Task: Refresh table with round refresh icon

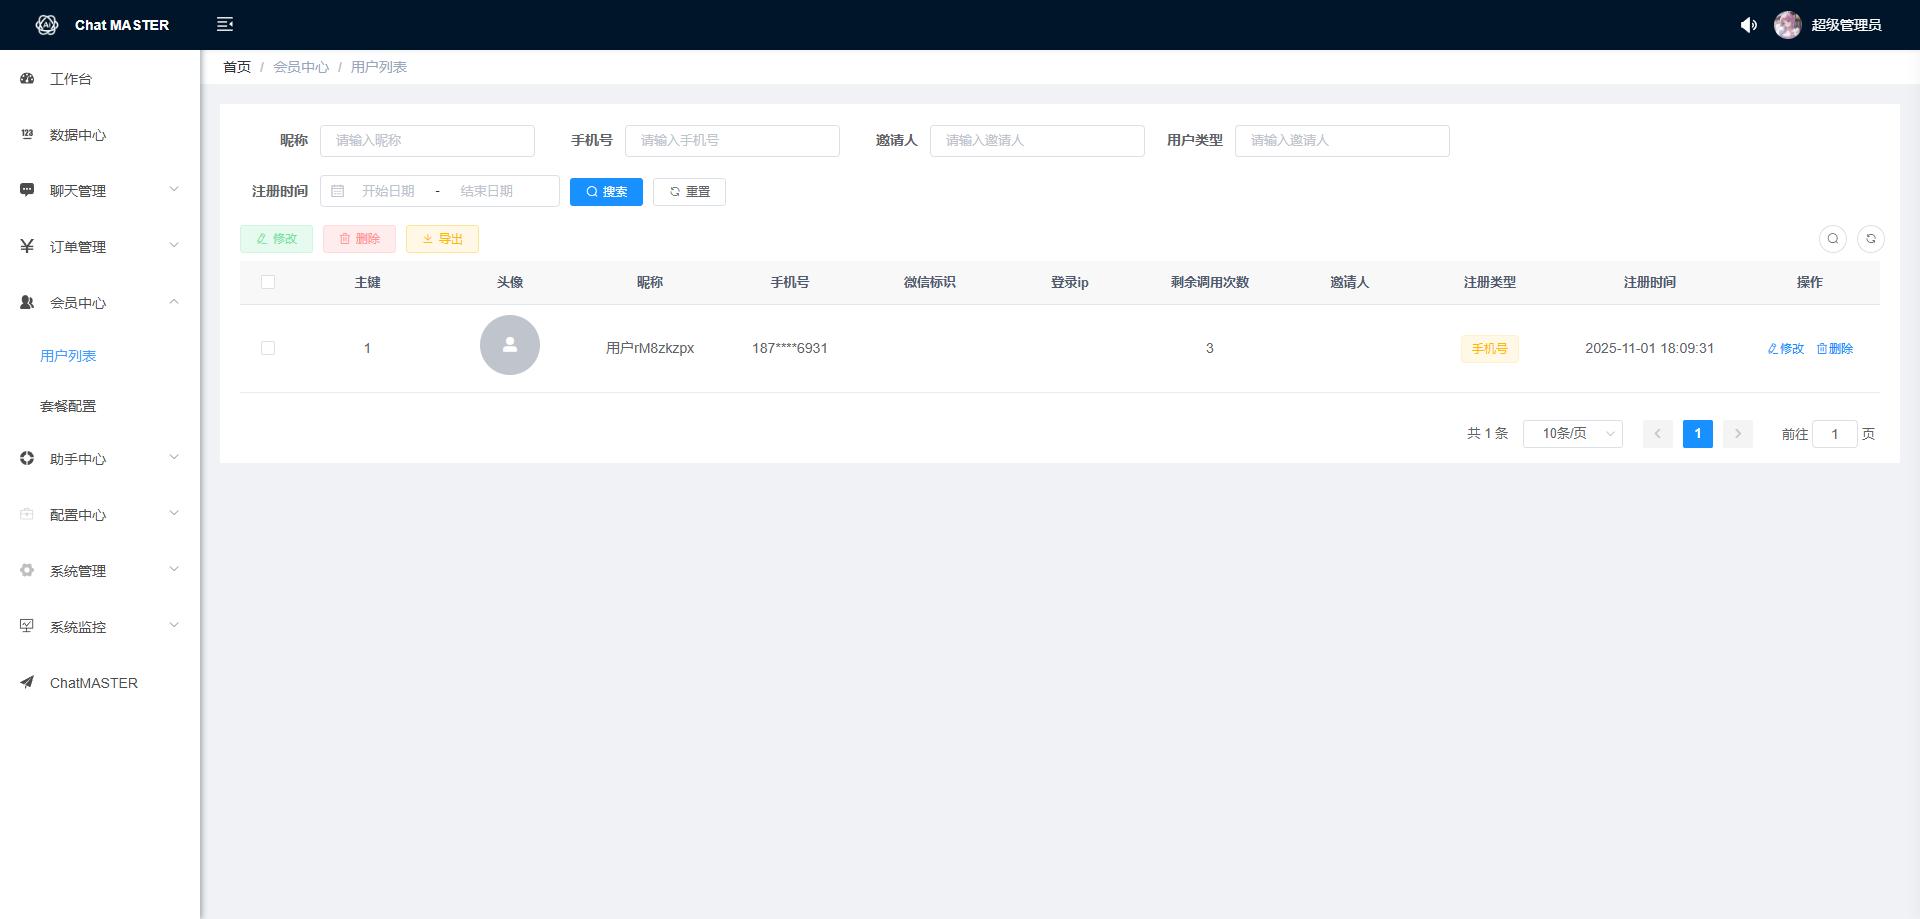Action: (1870, 239)
